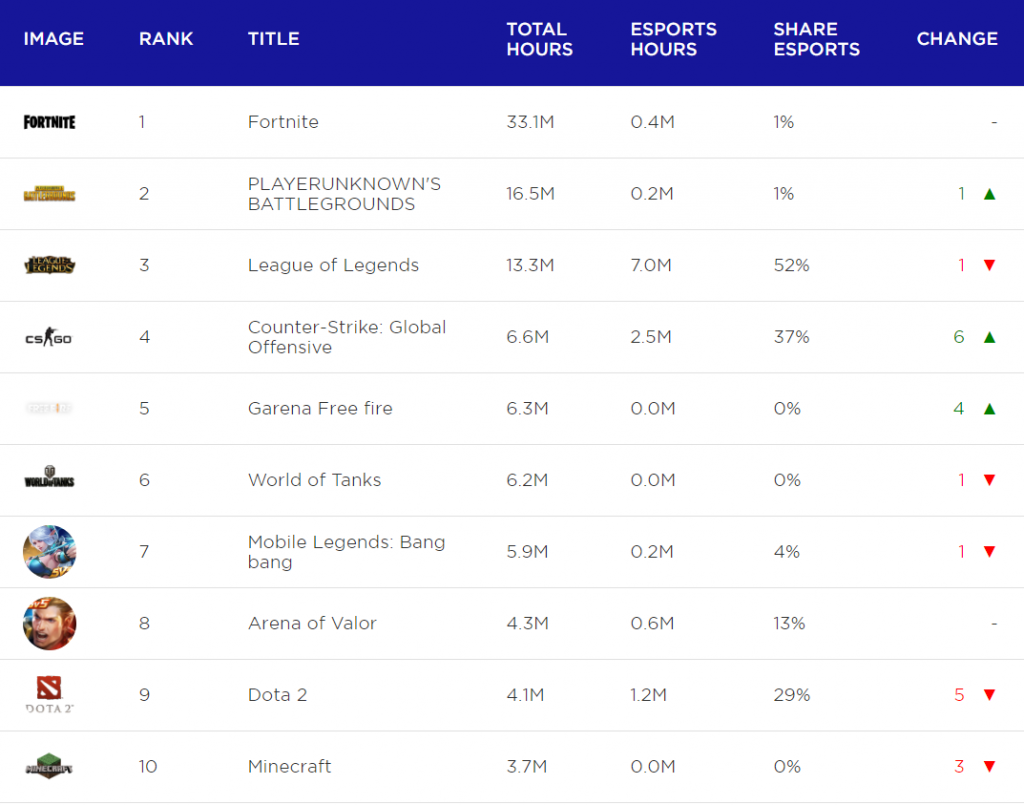Select the 33.1M total hours value

click(x=530, y=122)
